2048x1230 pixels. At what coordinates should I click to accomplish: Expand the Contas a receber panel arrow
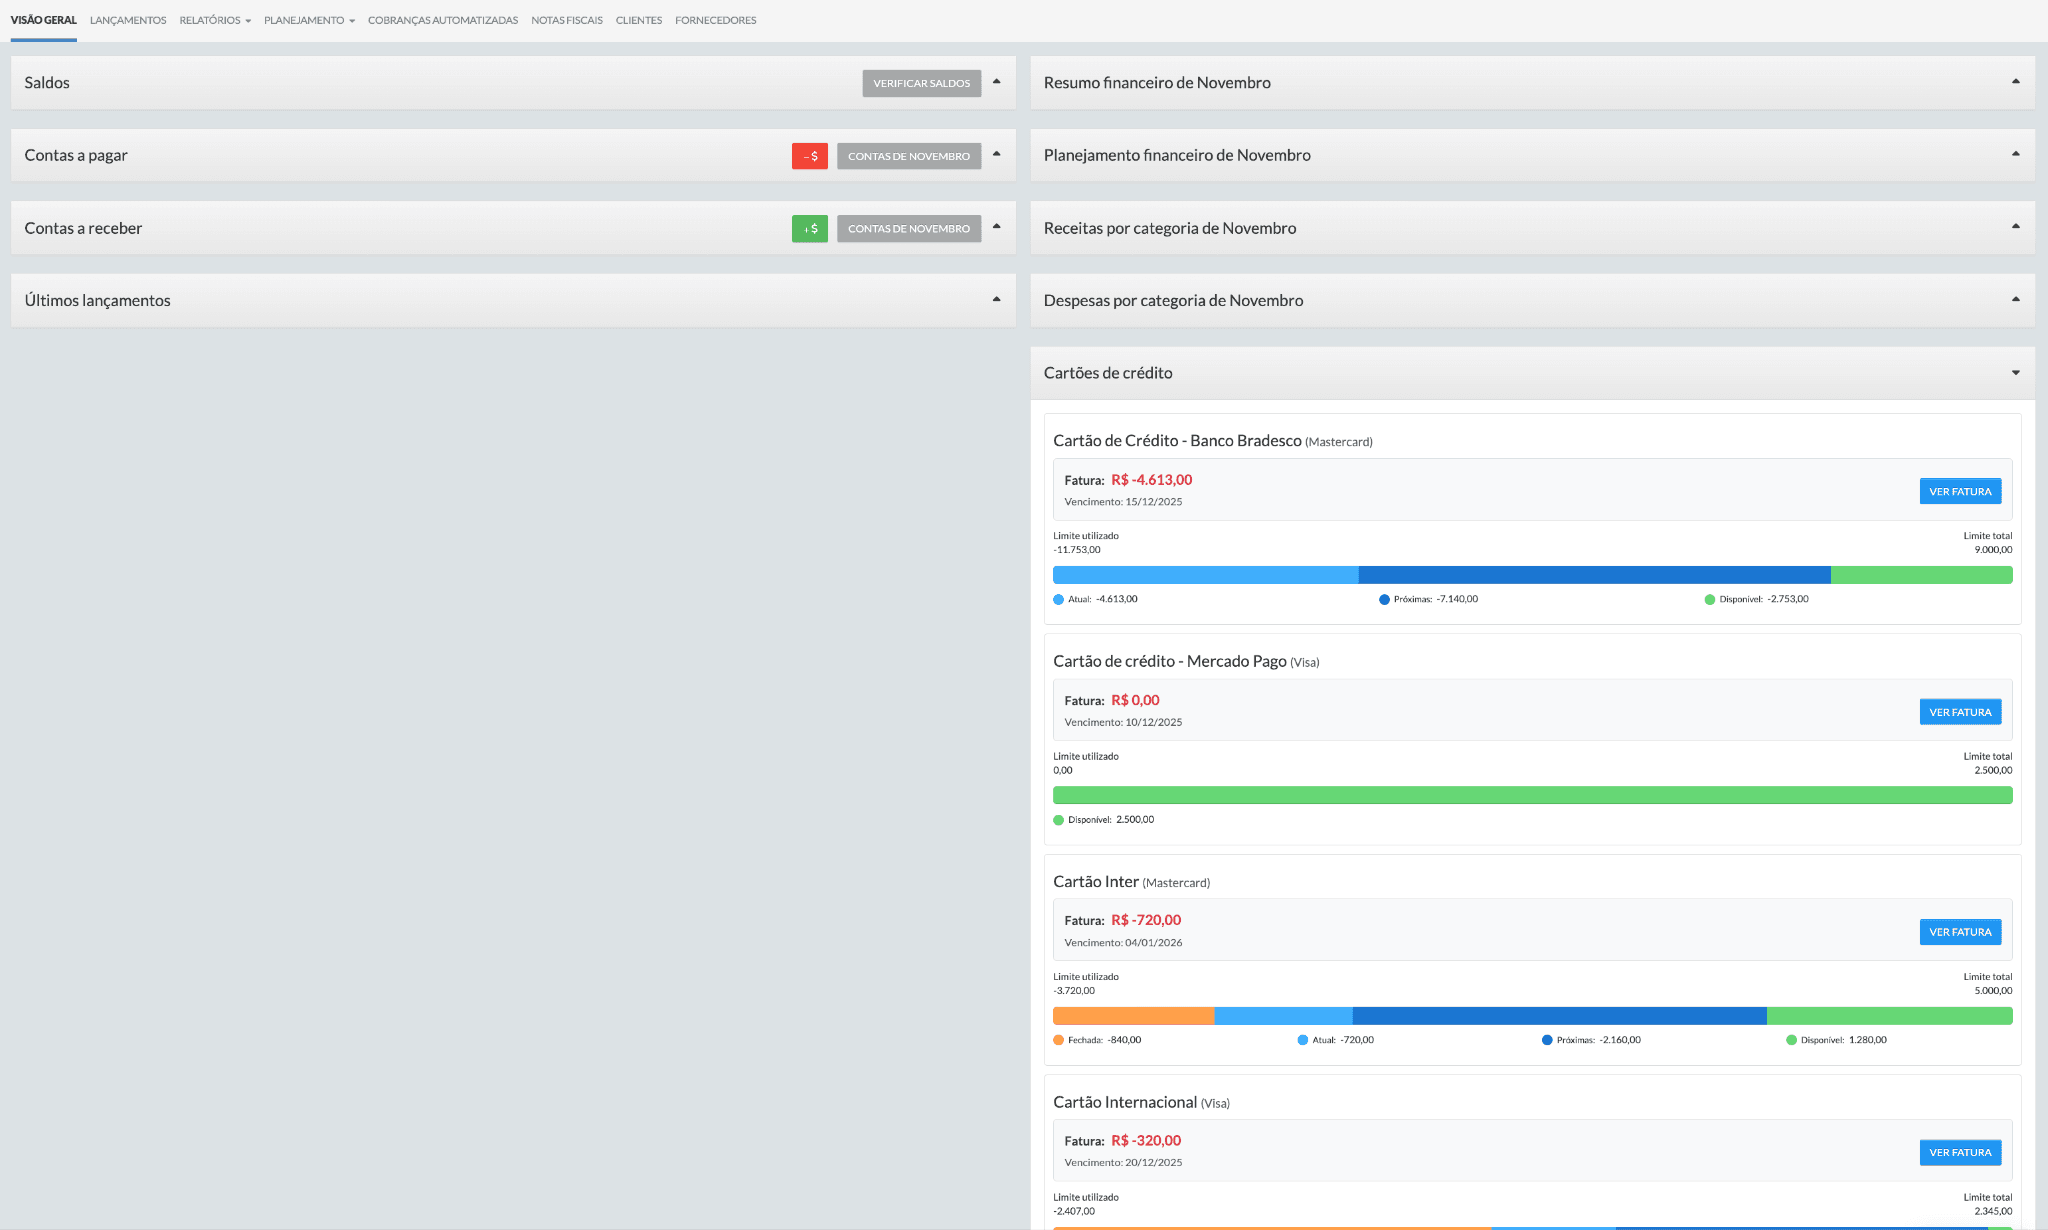click(996, 227)
